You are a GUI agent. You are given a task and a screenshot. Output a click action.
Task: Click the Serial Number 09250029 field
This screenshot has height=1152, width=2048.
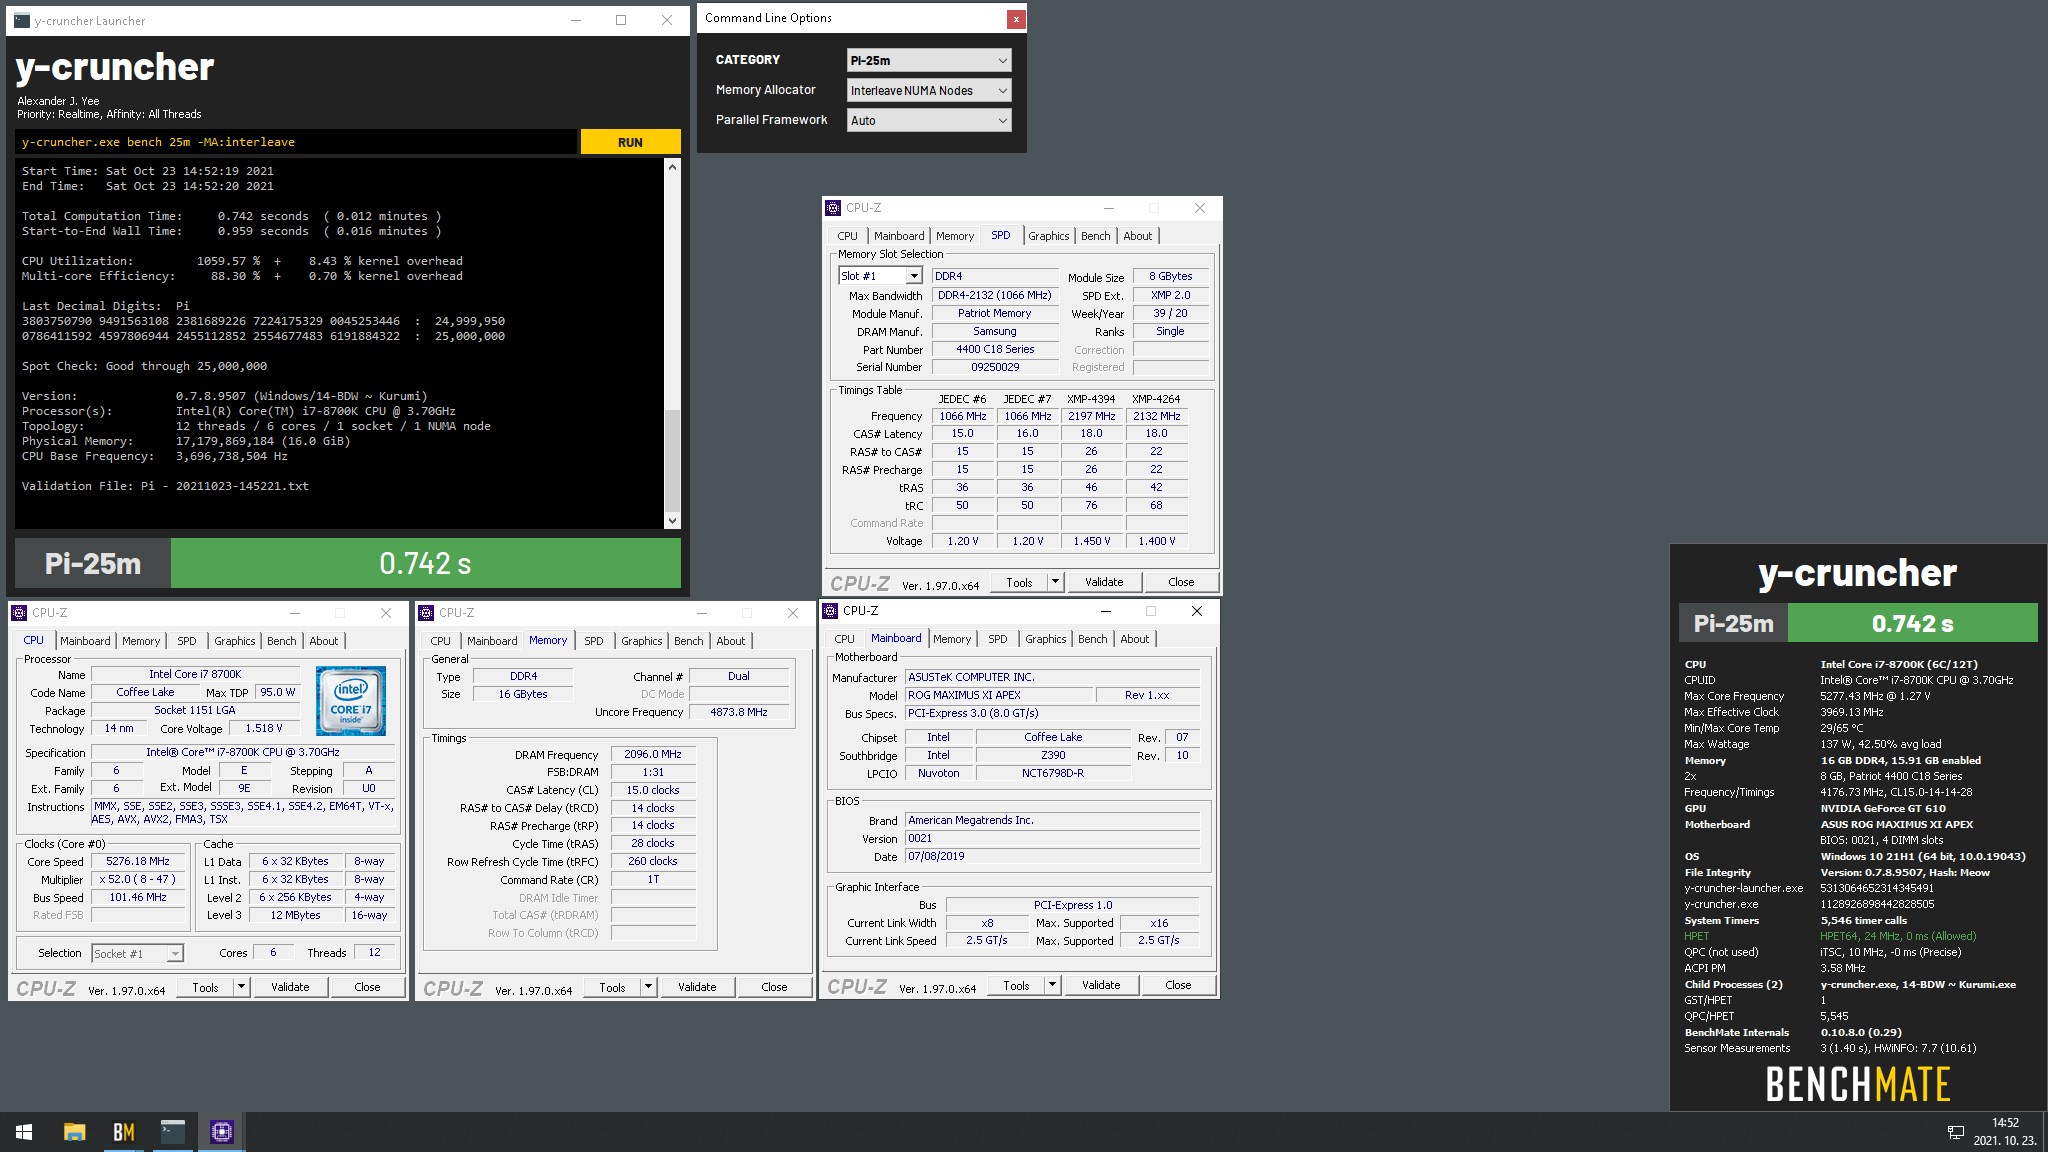(995, 367)
